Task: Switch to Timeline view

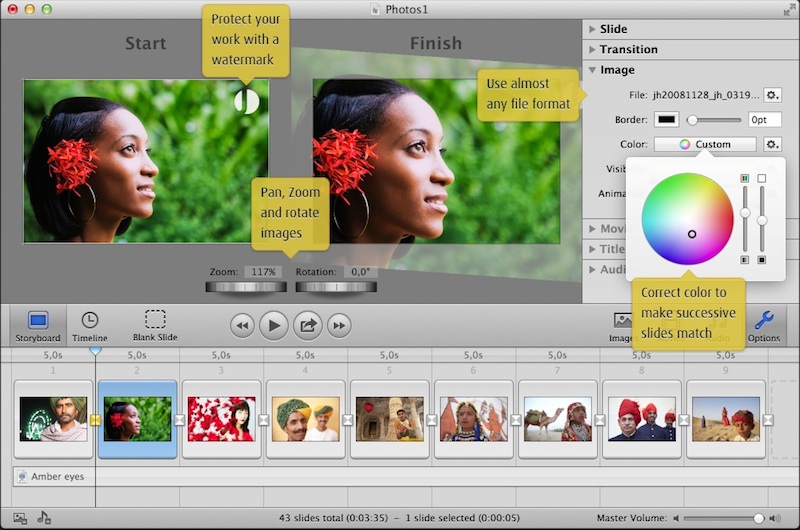Action: click(89, 323)
